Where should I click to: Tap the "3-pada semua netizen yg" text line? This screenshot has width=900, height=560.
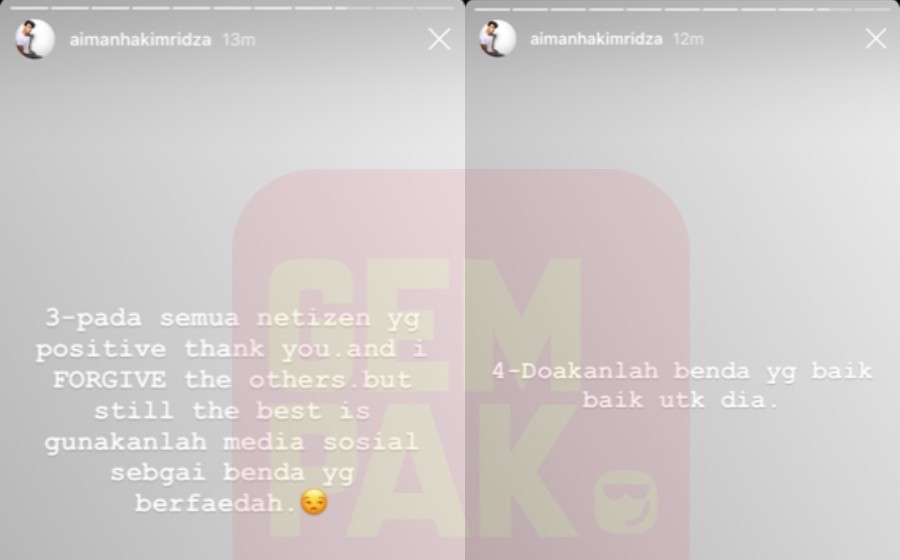tap(232, 318)
